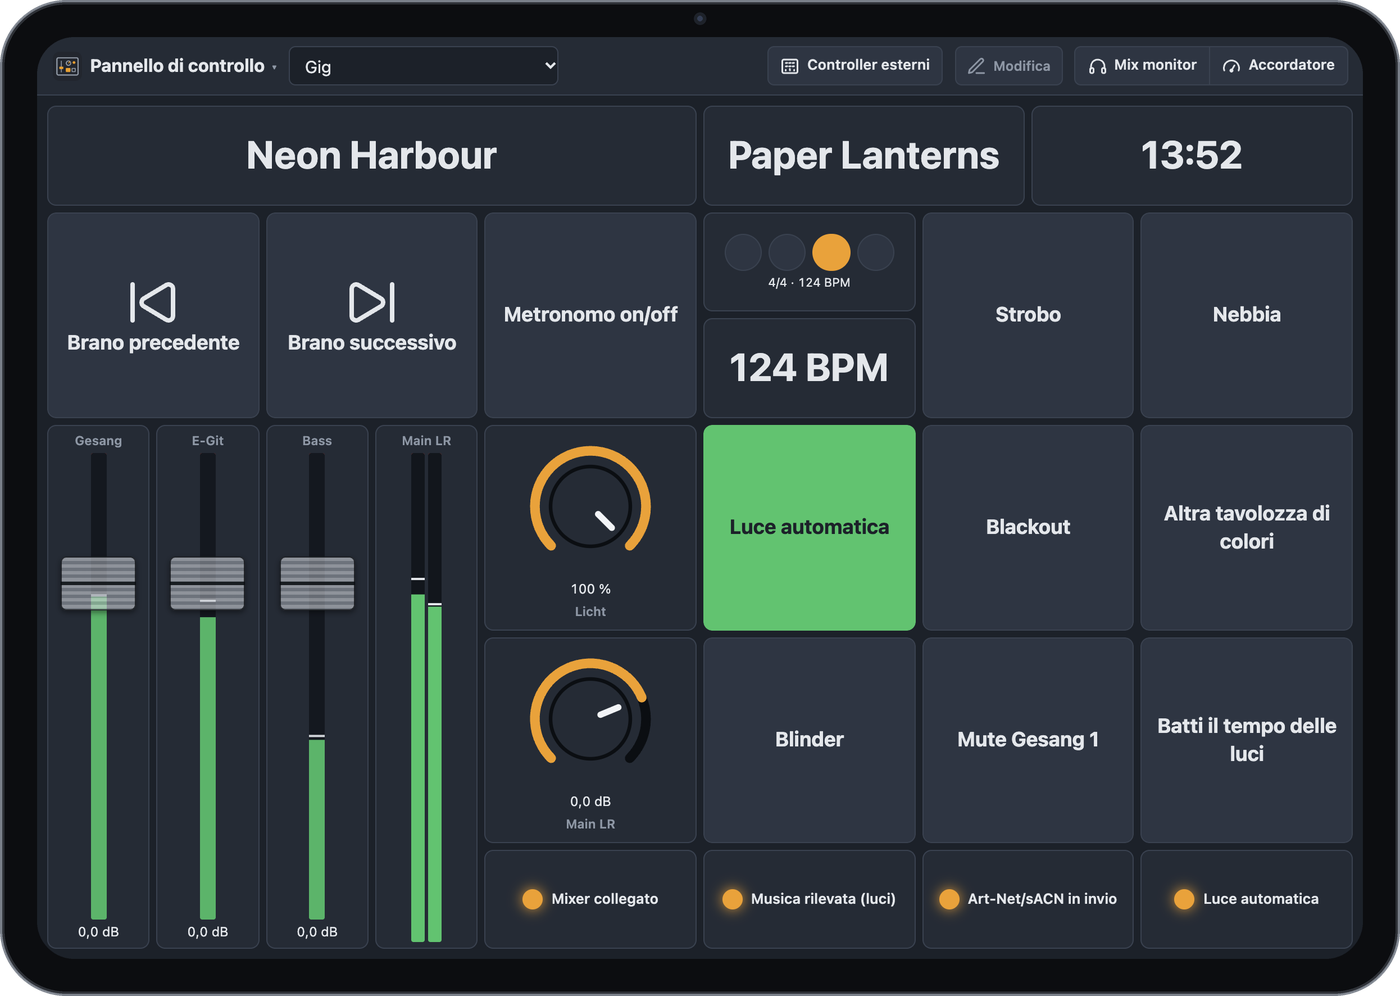The width and height of the screenshot is (1400, 996).
Task: Click the Licht 100 % knob
Action: tap(590, 506)
